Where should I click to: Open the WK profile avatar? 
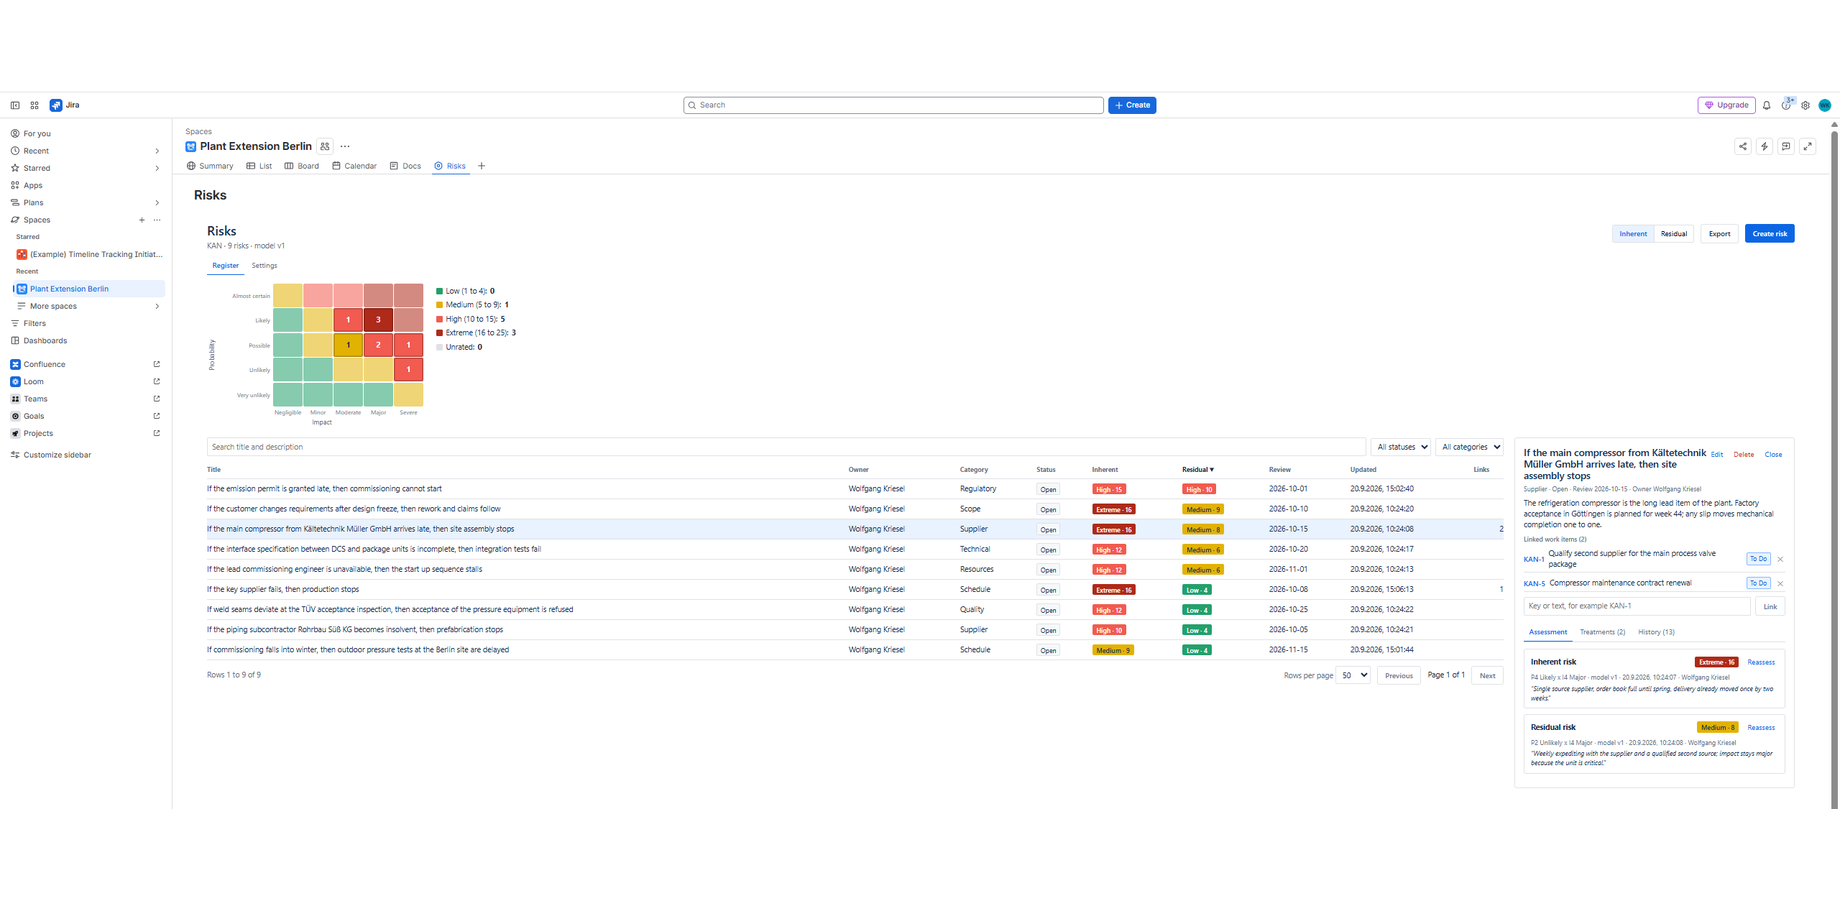1825,105
